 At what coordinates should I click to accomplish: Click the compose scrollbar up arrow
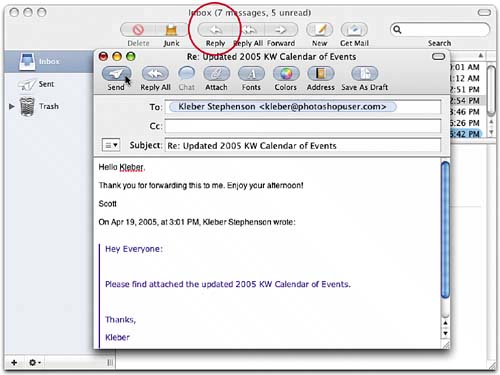(445, 323)
